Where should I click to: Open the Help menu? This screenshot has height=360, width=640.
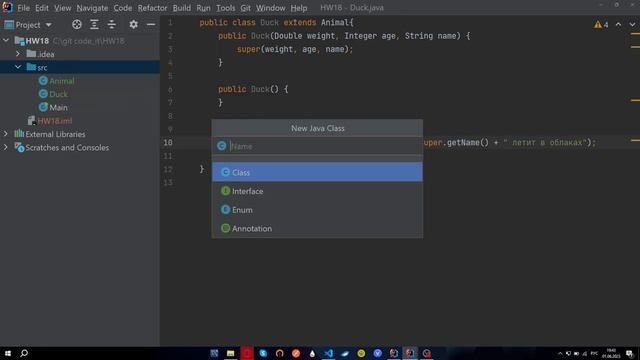[299, 8]
